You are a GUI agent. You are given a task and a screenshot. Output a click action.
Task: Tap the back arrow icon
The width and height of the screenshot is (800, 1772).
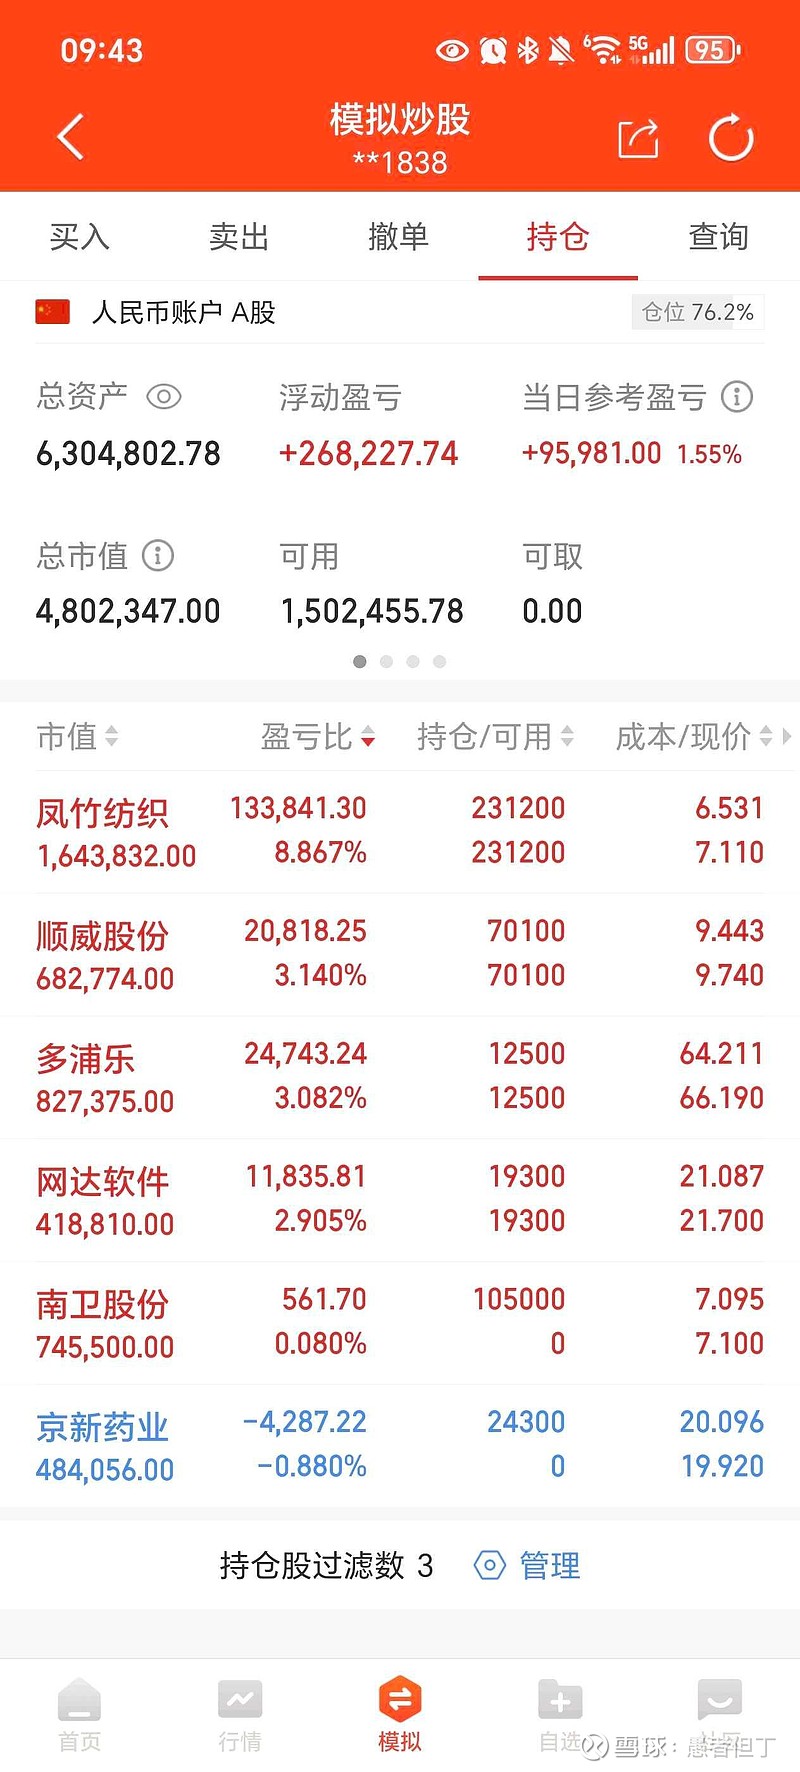(x=70, y=137)
